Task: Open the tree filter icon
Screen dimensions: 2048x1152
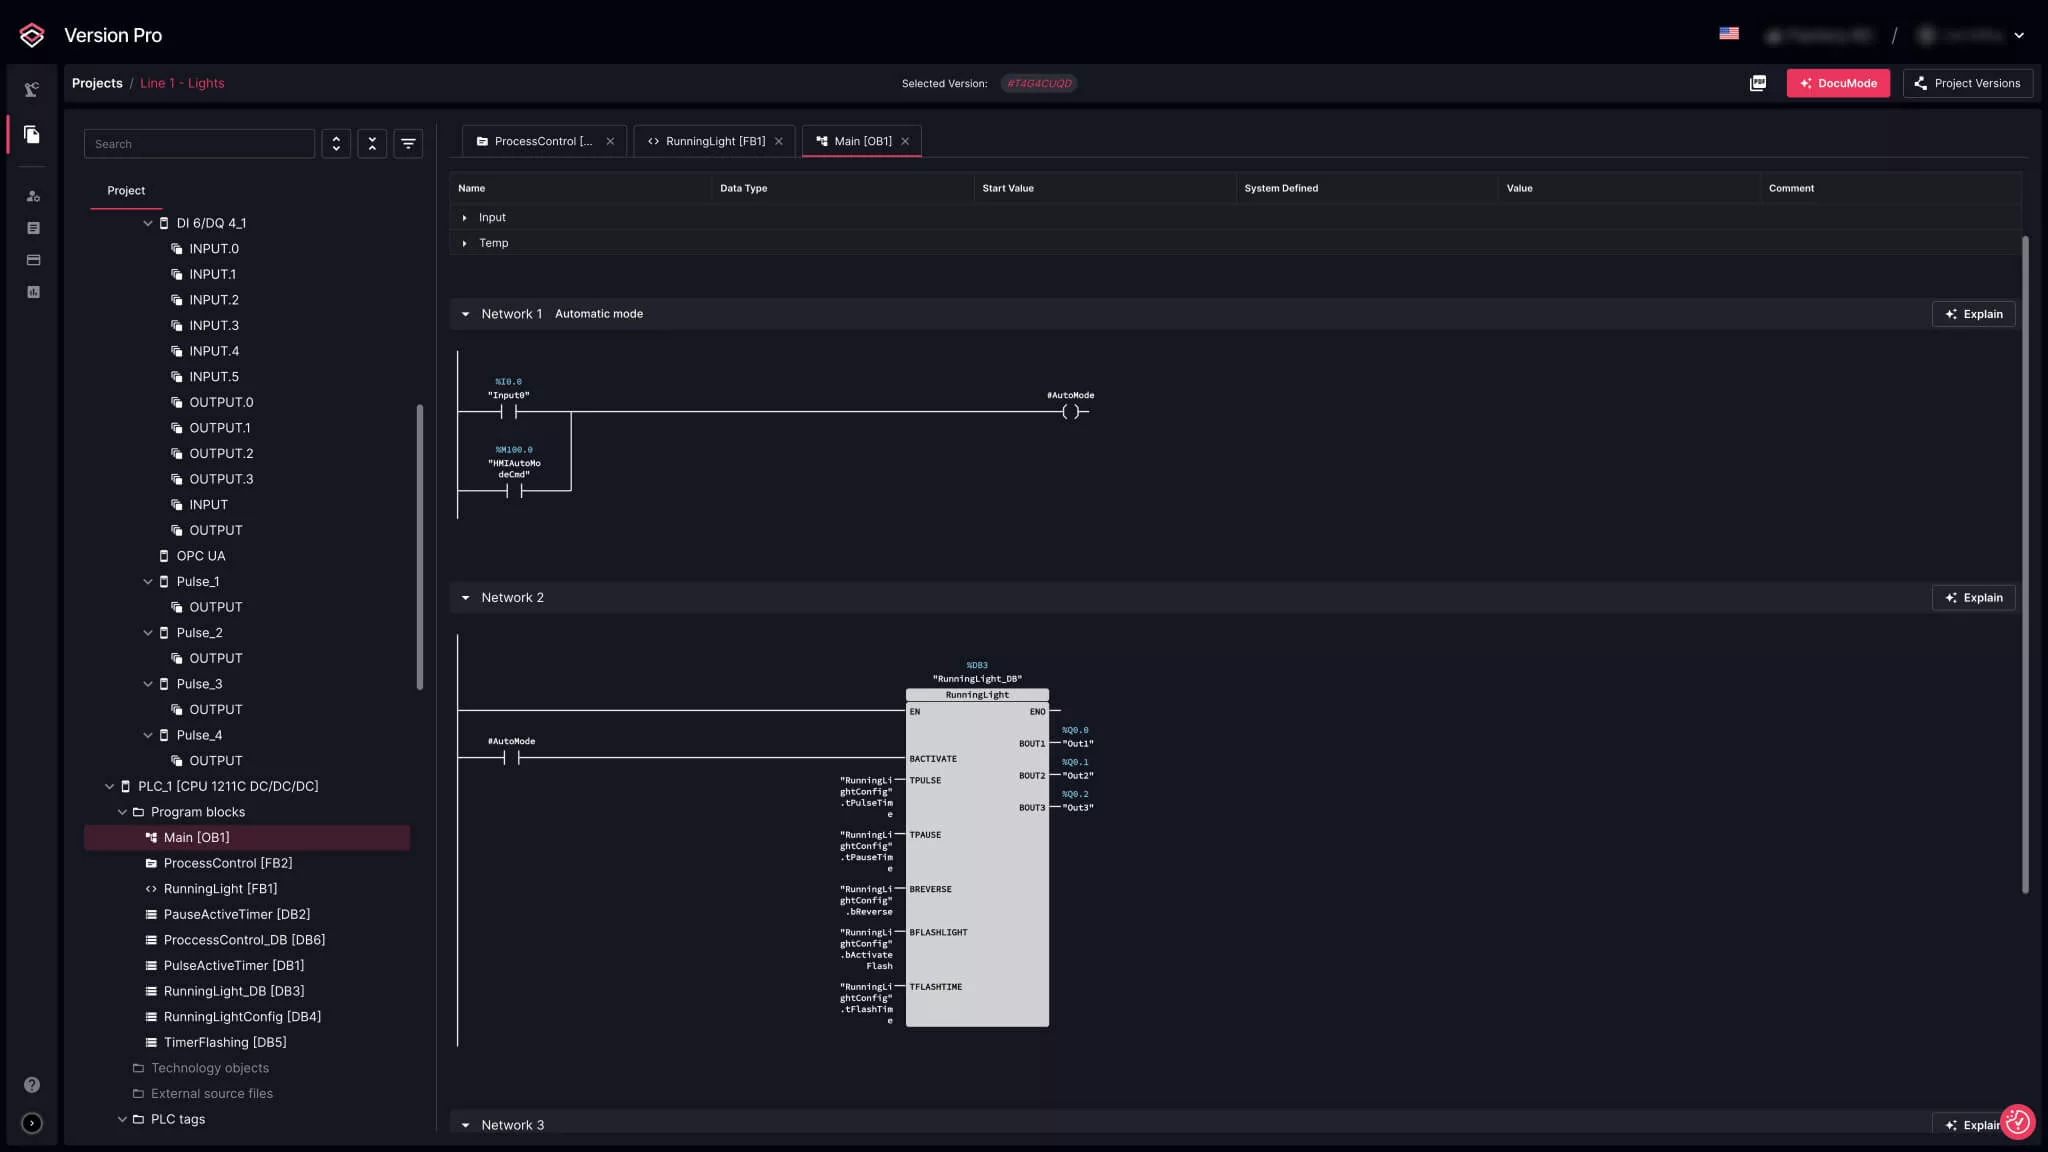Action: point(408,144)
